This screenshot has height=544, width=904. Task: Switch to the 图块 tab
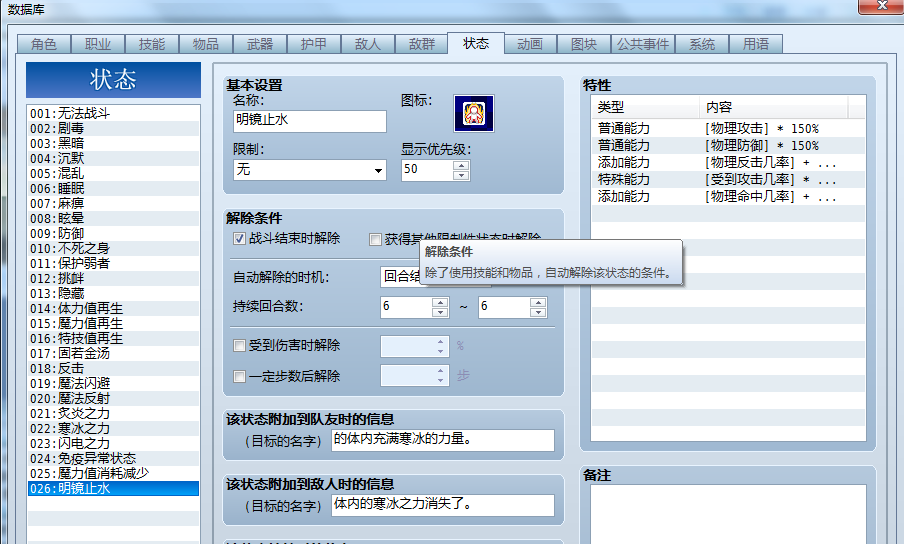pyautogui.click(x=584, y=44)
